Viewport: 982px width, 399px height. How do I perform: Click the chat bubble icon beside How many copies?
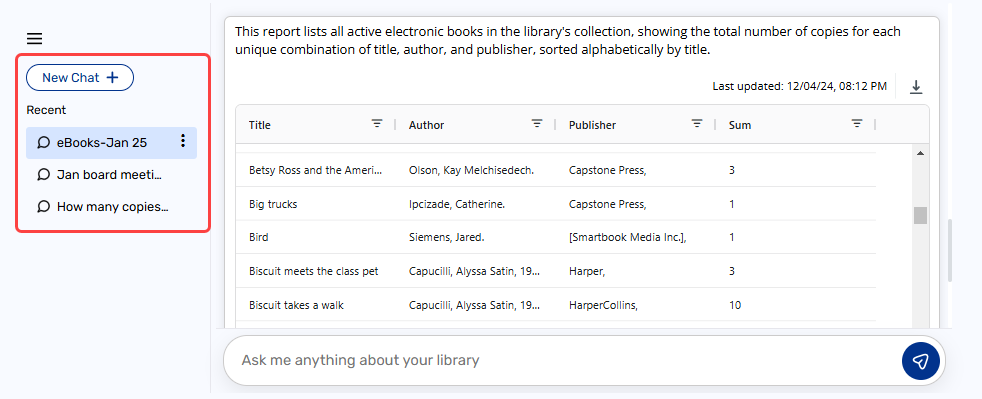[x=43, y=206]
